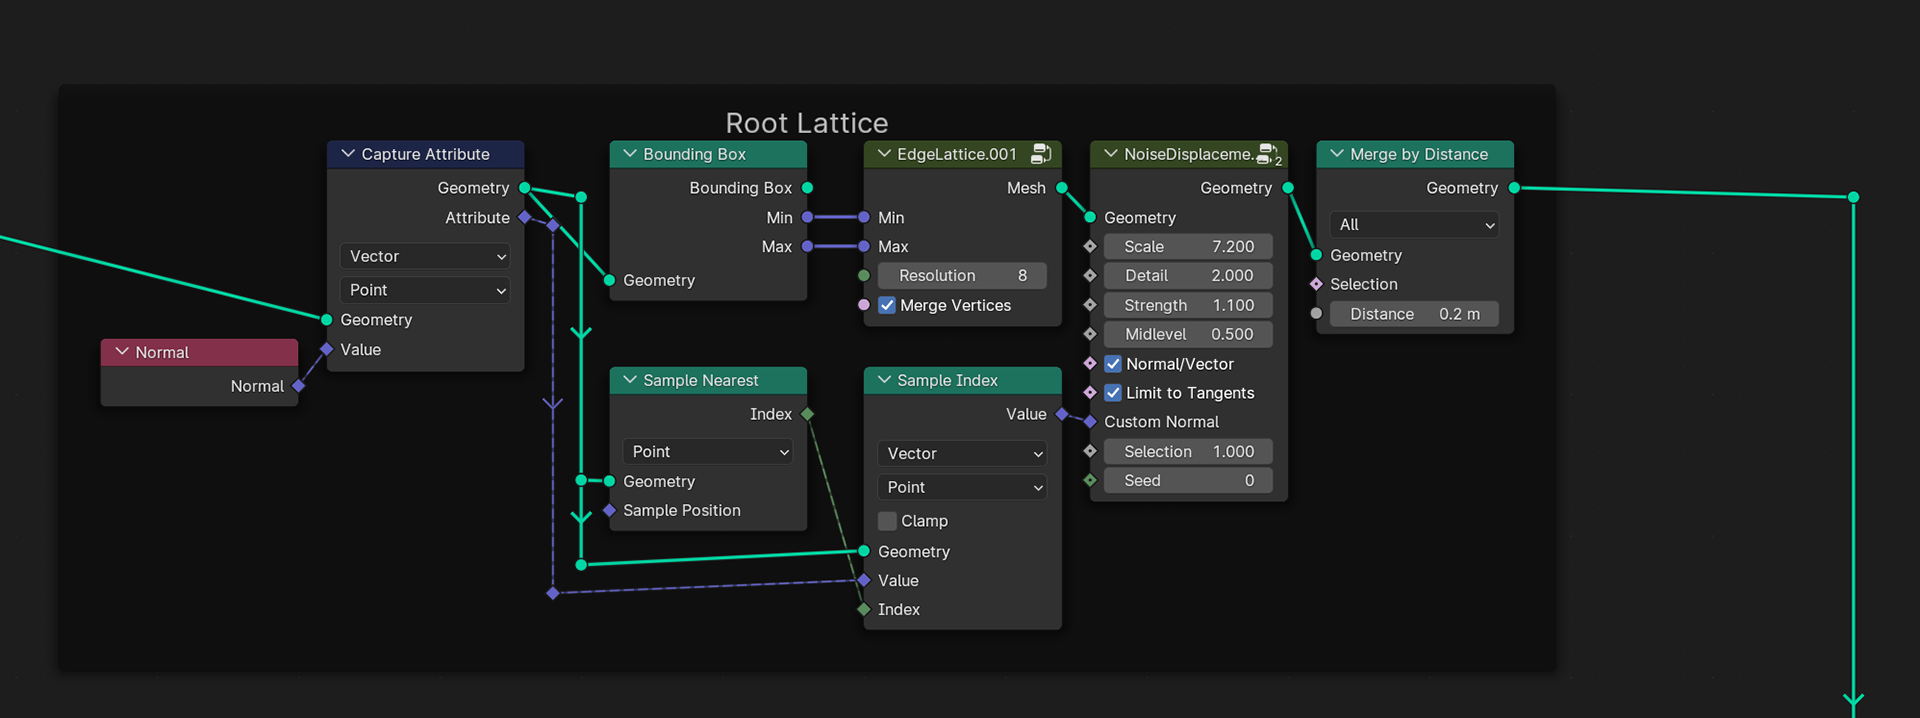Collapse the EdgeLattice.001 node

pos(884,154)
